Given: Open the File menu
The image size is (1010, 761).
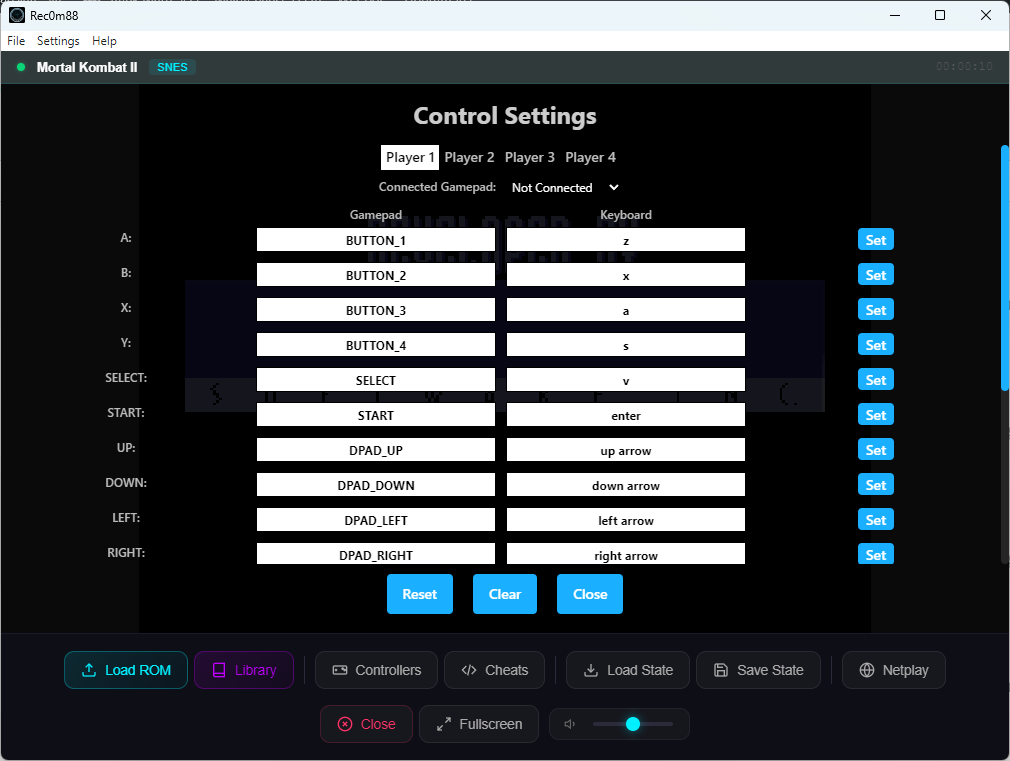Looking at the screenshot, I should tap(16, 41).
